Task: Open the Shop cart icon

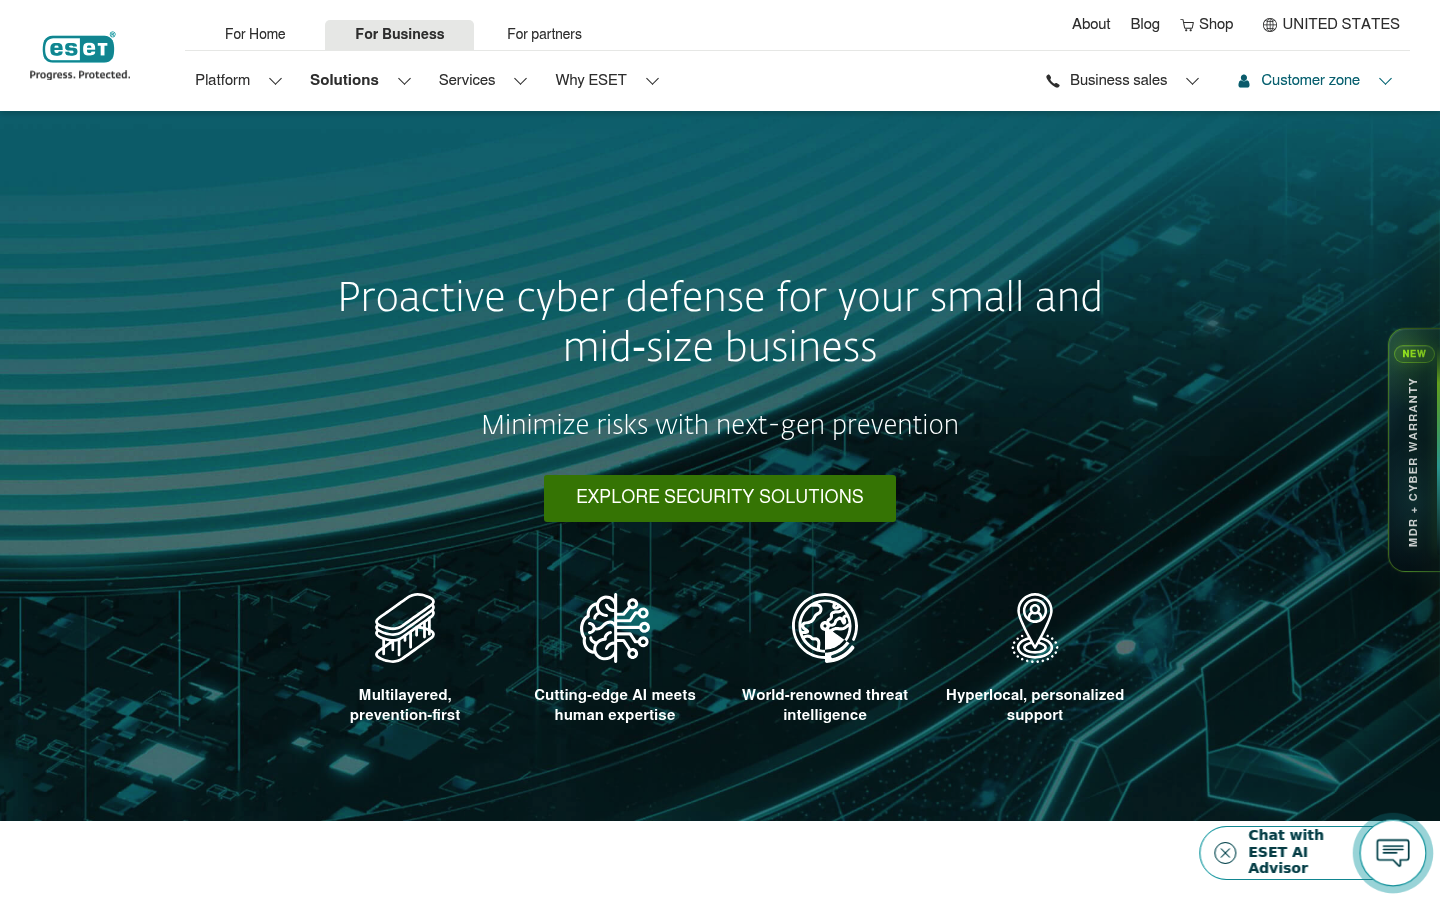Action: pyautogui.click(x=1187, y=25)
